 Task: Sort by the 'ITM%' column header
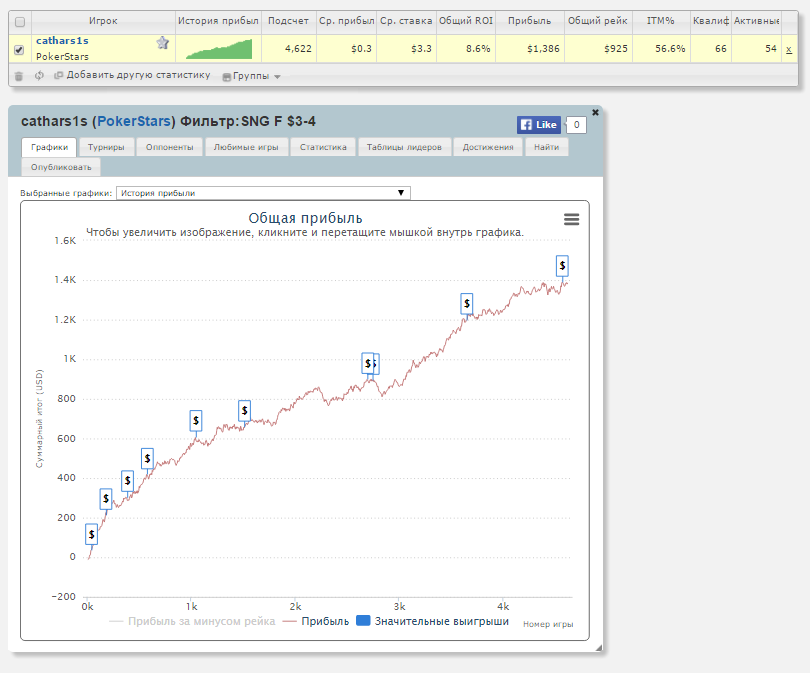(661, 21)
